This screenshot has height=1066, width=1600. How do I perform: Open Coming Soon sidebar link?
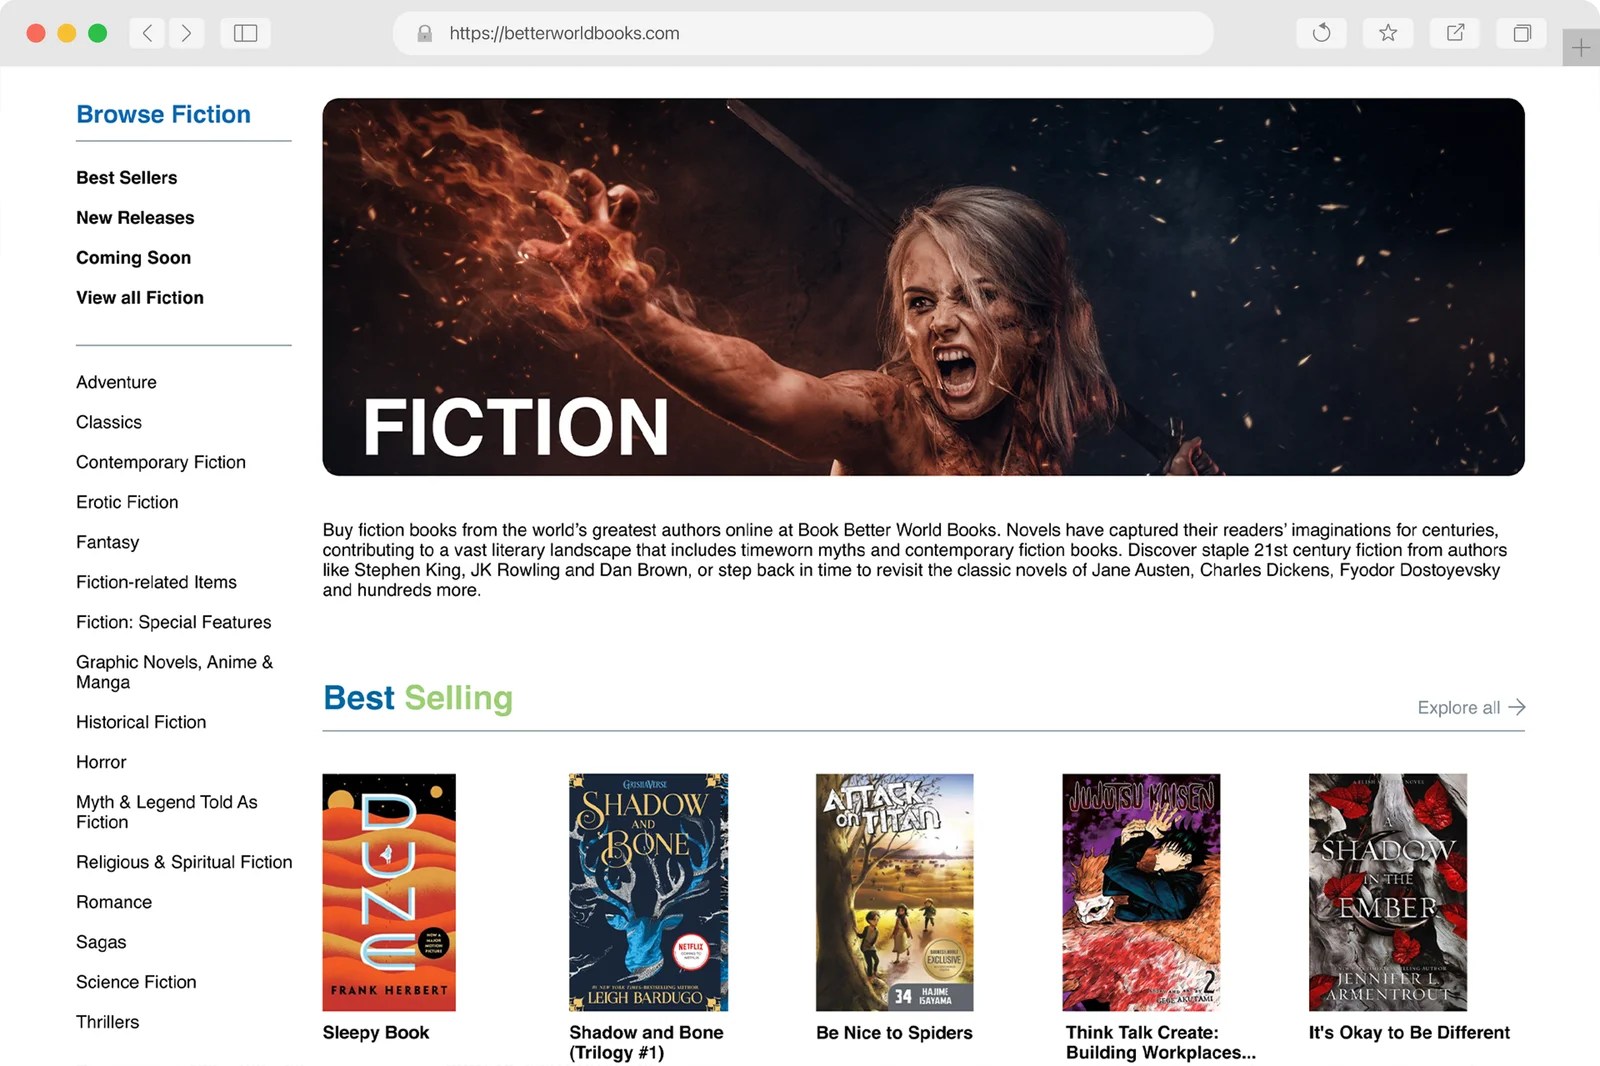pyautogui.click(x=134, y=258)
